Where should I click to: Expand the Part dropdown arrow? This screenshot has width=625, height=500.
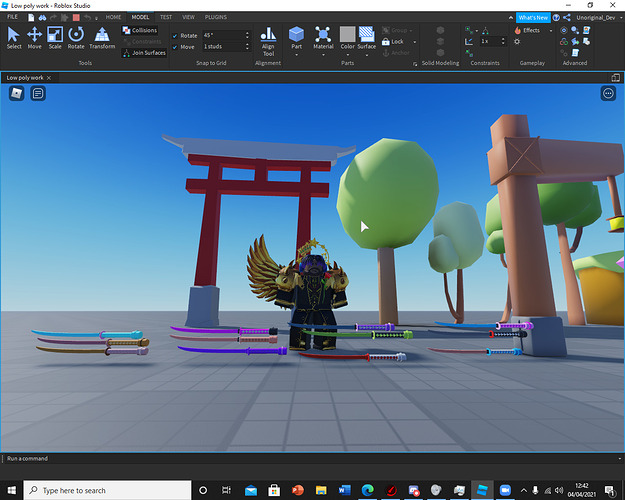[296, 55]
